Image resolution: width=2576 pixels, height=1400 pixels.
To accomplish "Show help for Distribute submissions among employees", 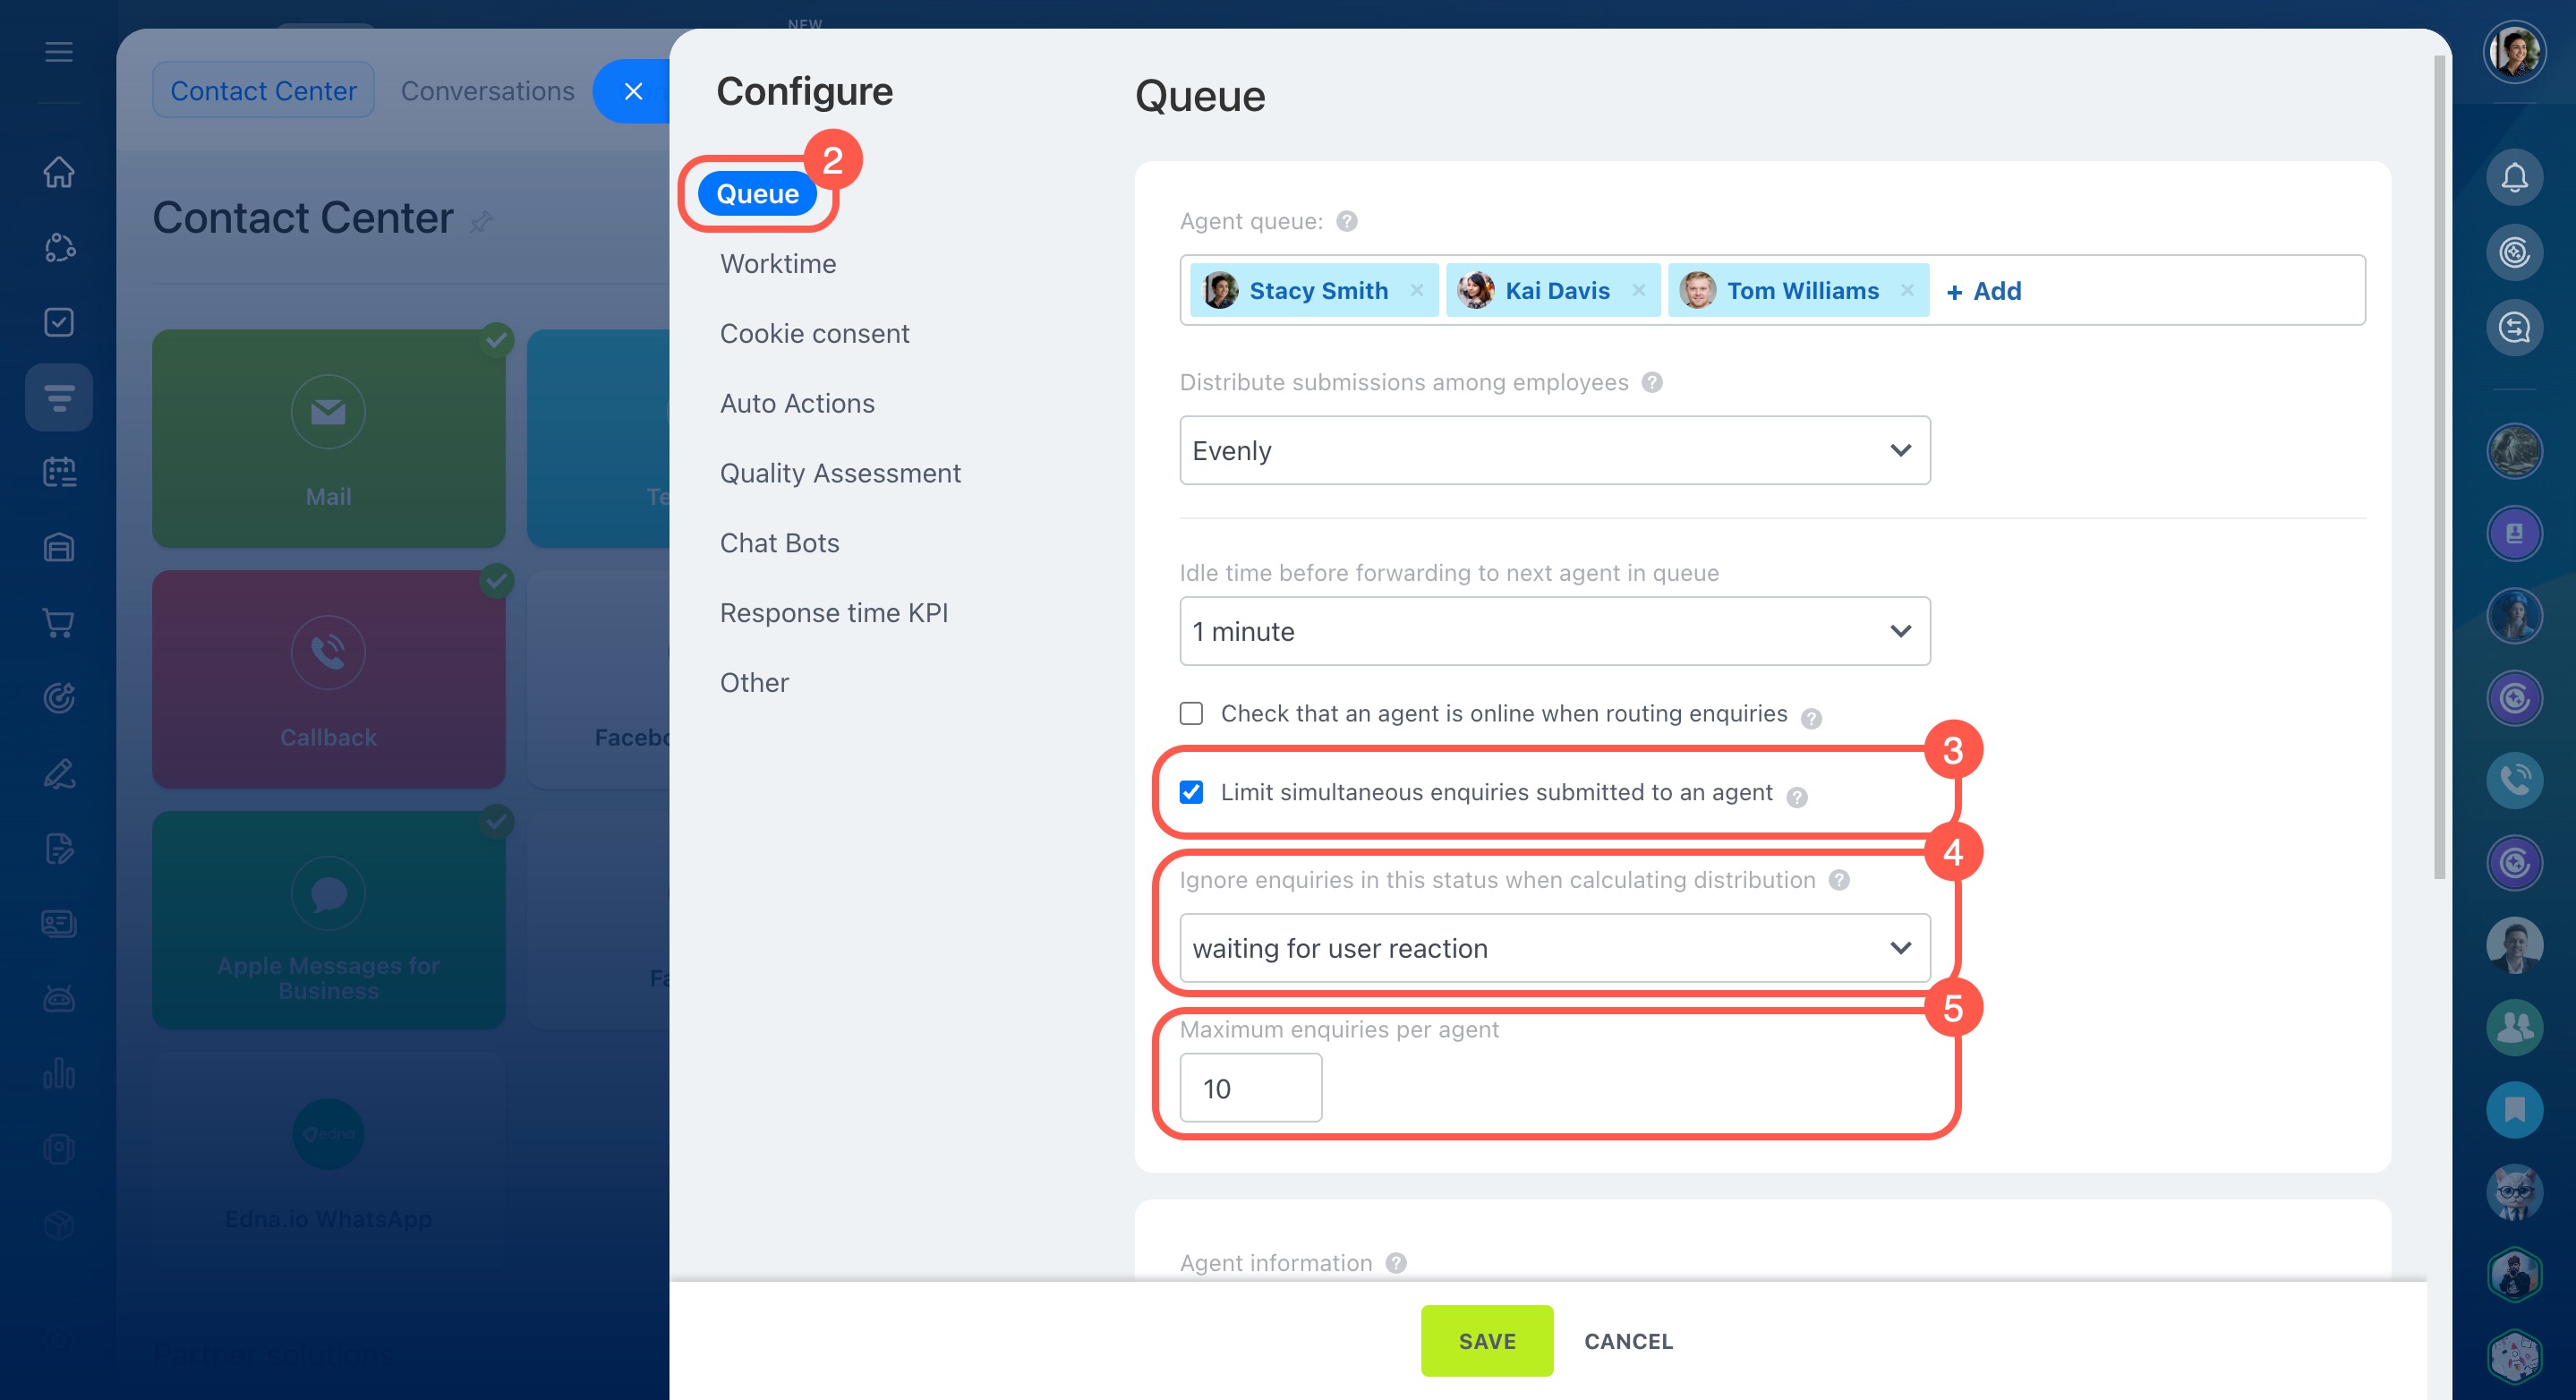I will [x=1652, y=382].
